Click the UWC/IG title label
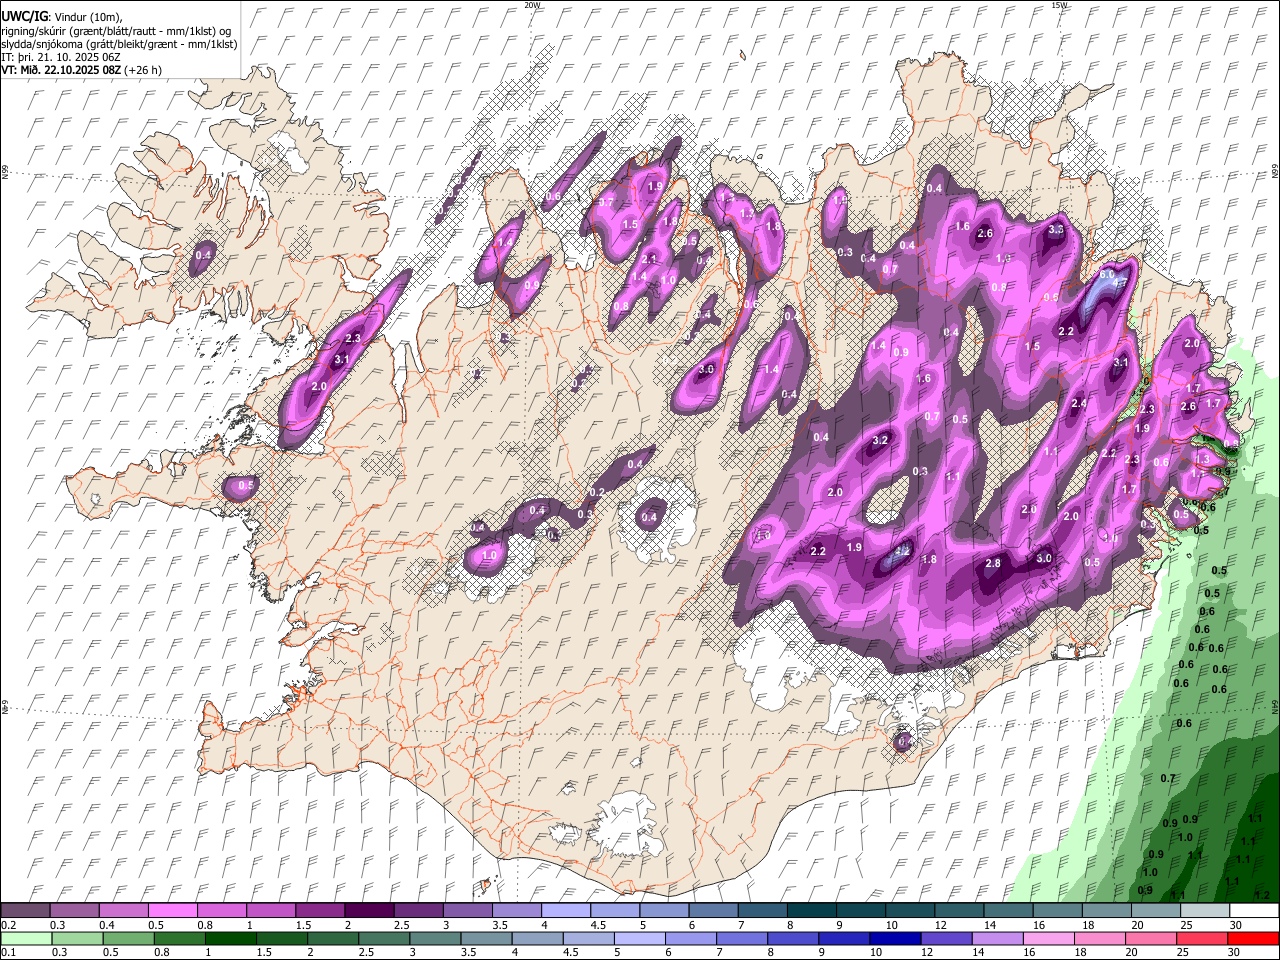Viewport: 1280px width, 960px height. click(x=23, y=16)
